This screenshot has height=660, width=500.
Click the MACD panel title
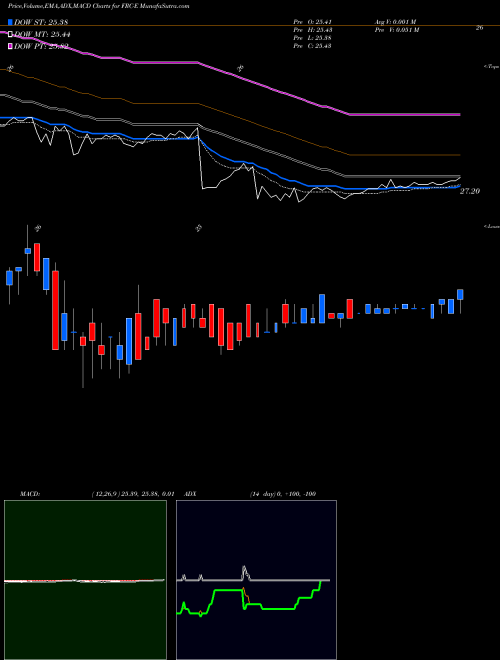(29, 494)
